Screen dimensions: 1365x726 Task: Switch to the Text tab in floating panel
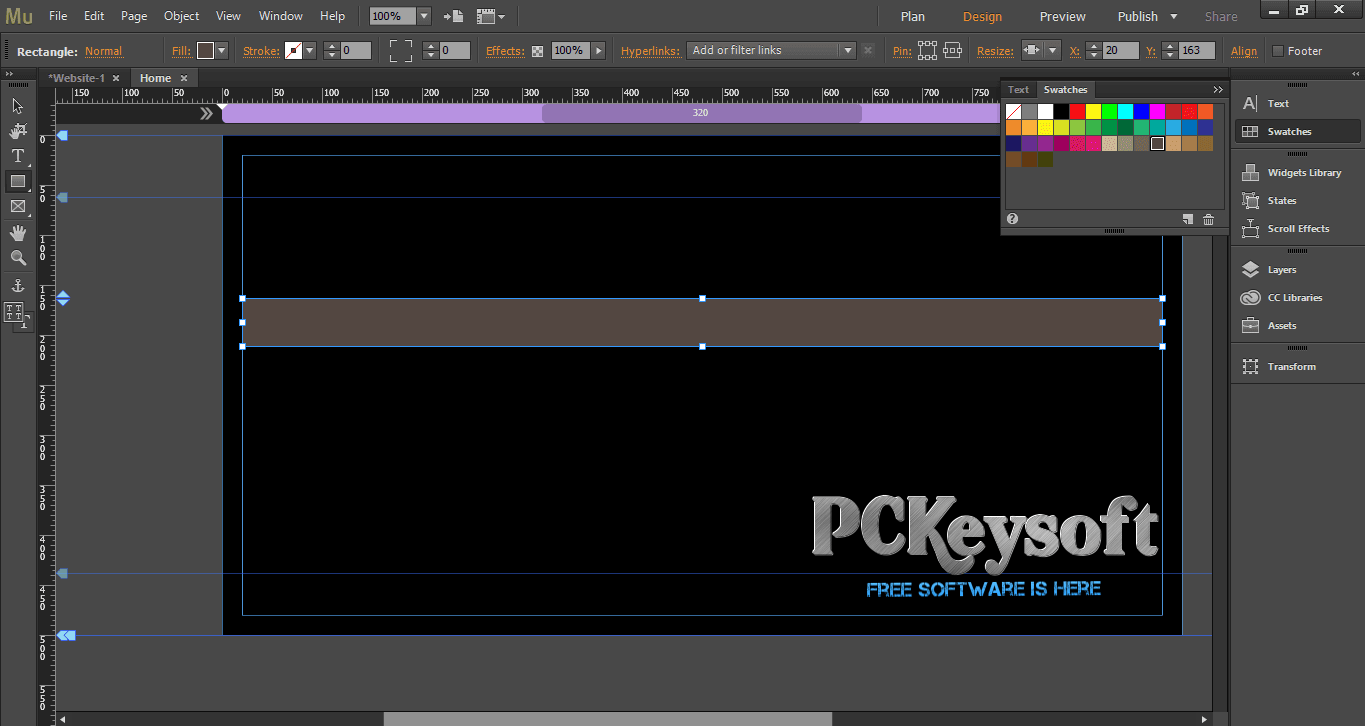click(x=1018, y=90)
